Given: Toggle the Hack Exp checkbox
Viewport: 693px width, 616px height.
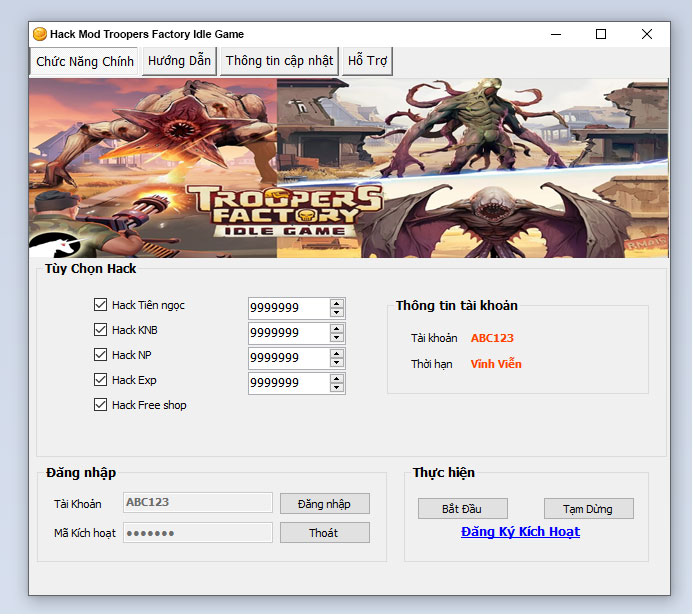Looking at the screenshot, I should (x=100, y=380).
